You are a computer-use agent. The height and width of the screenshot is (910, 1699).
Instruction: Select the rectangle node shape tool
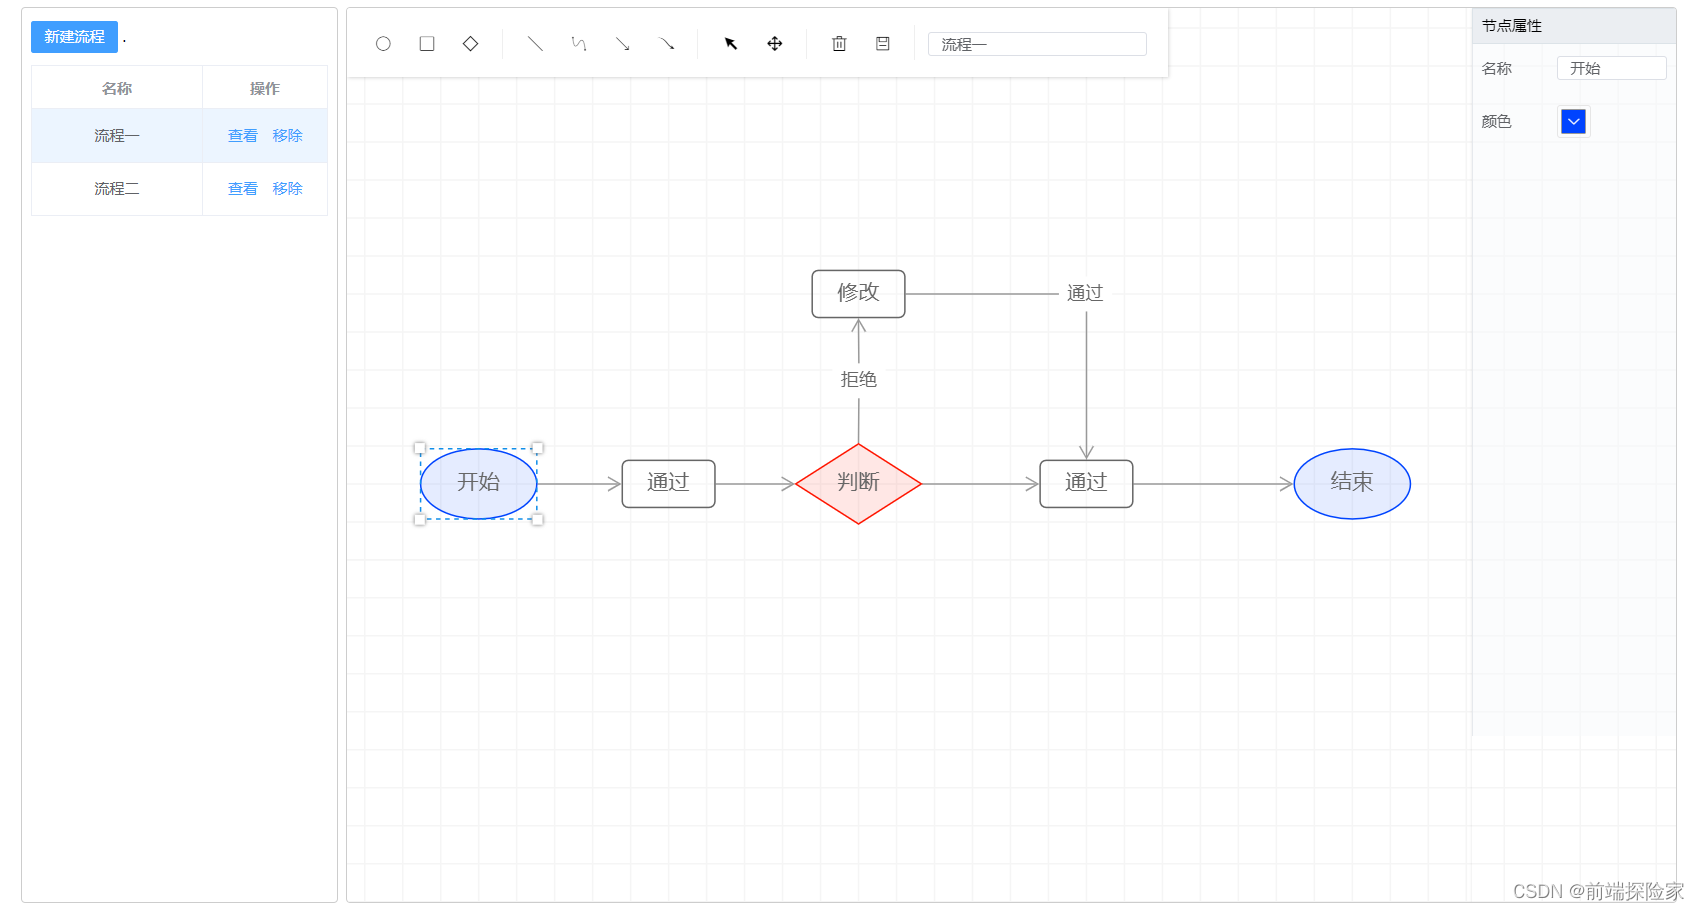tap(427, 44)
